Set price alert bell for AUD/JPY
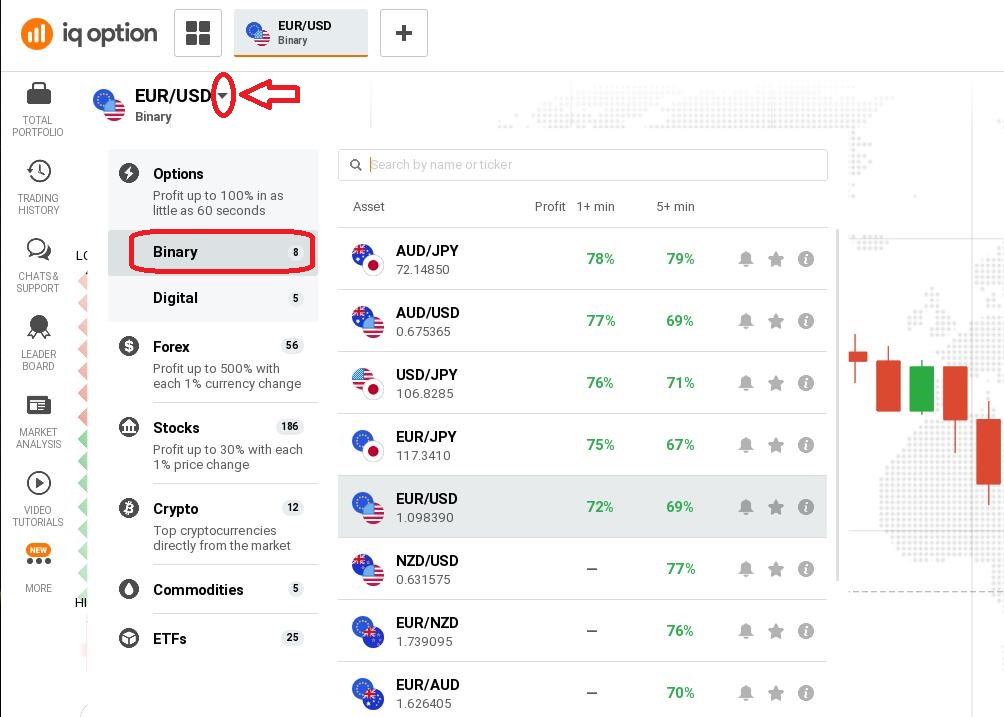1004x717 pixels. click(x=746, y=259)
